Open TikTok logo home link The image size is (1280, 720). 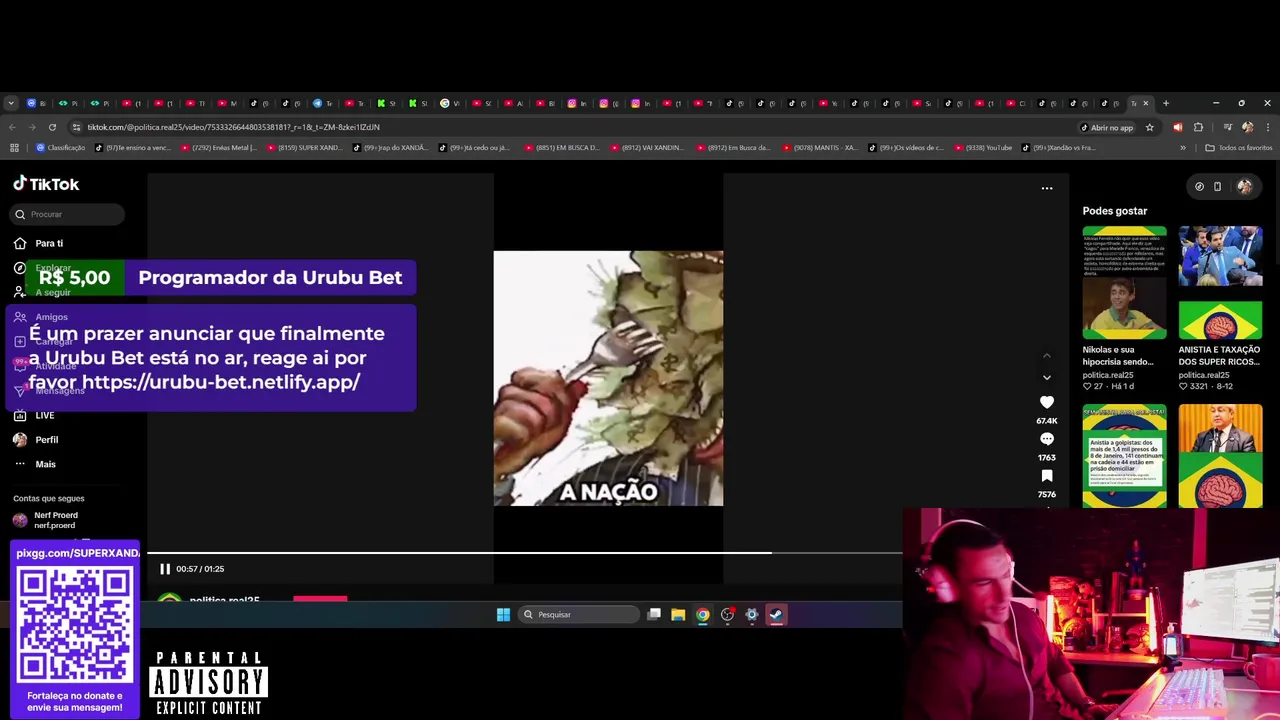(46, 184)
